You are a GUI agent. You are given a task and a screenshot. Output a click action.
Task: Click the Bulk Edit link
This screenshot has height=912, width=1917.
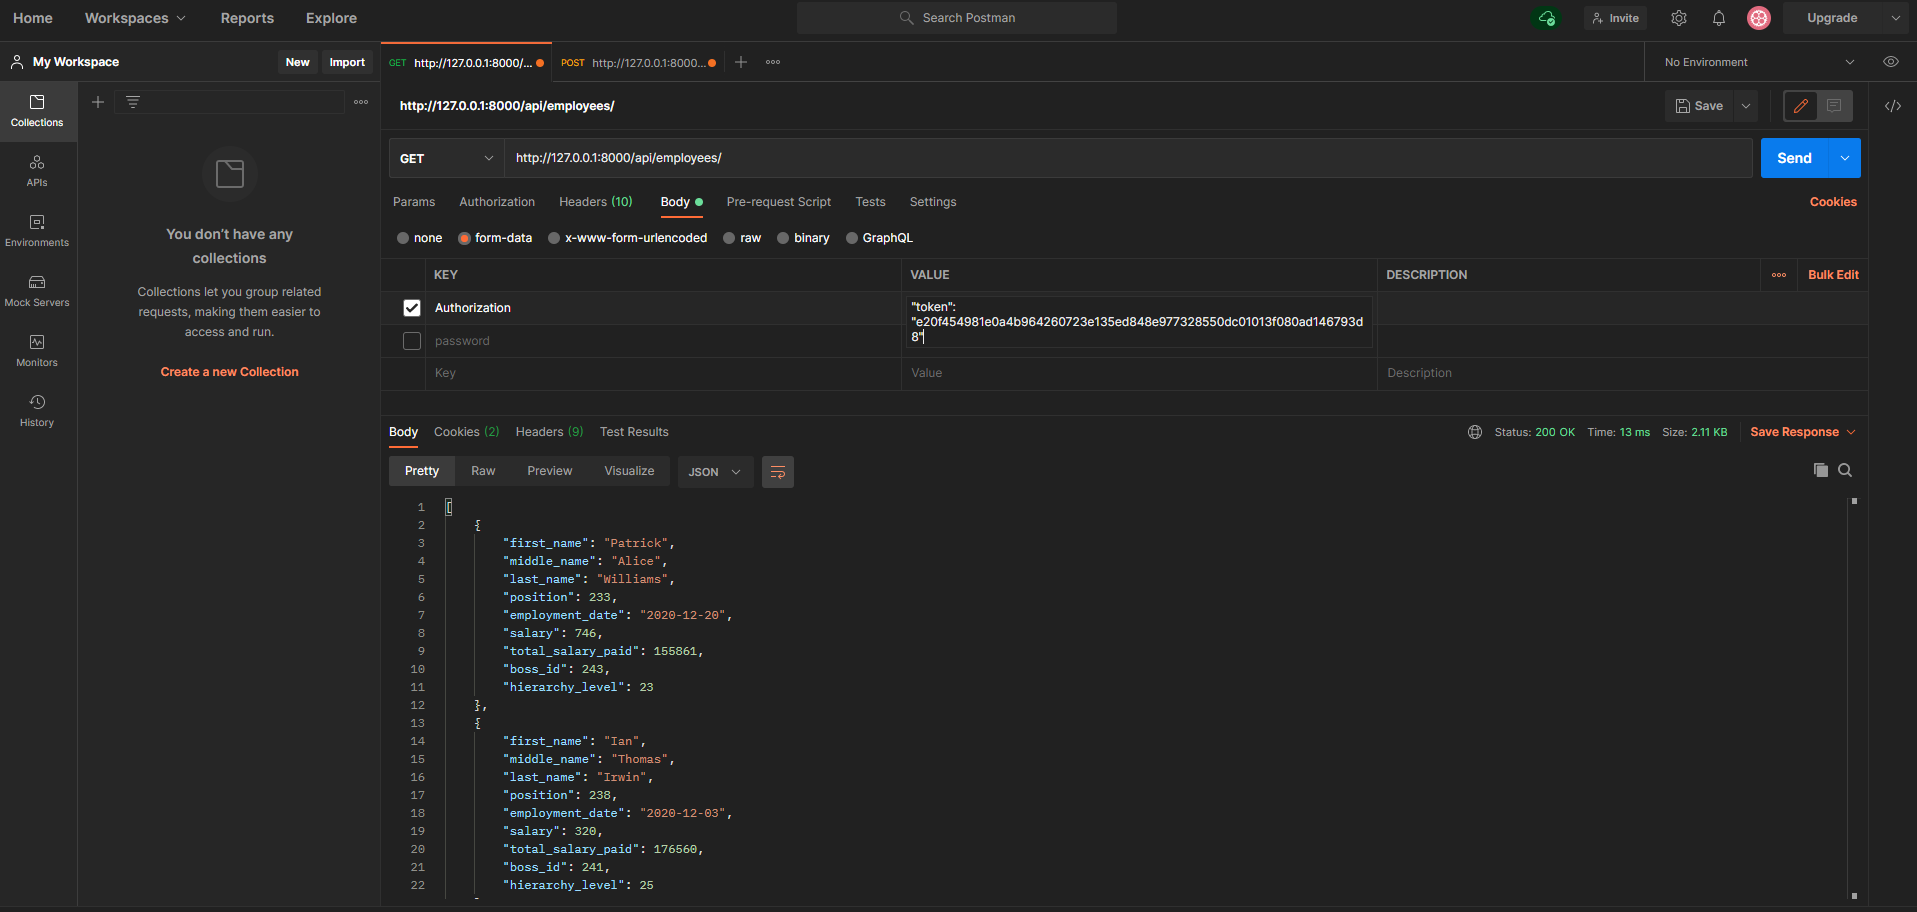coord(1833,275)
